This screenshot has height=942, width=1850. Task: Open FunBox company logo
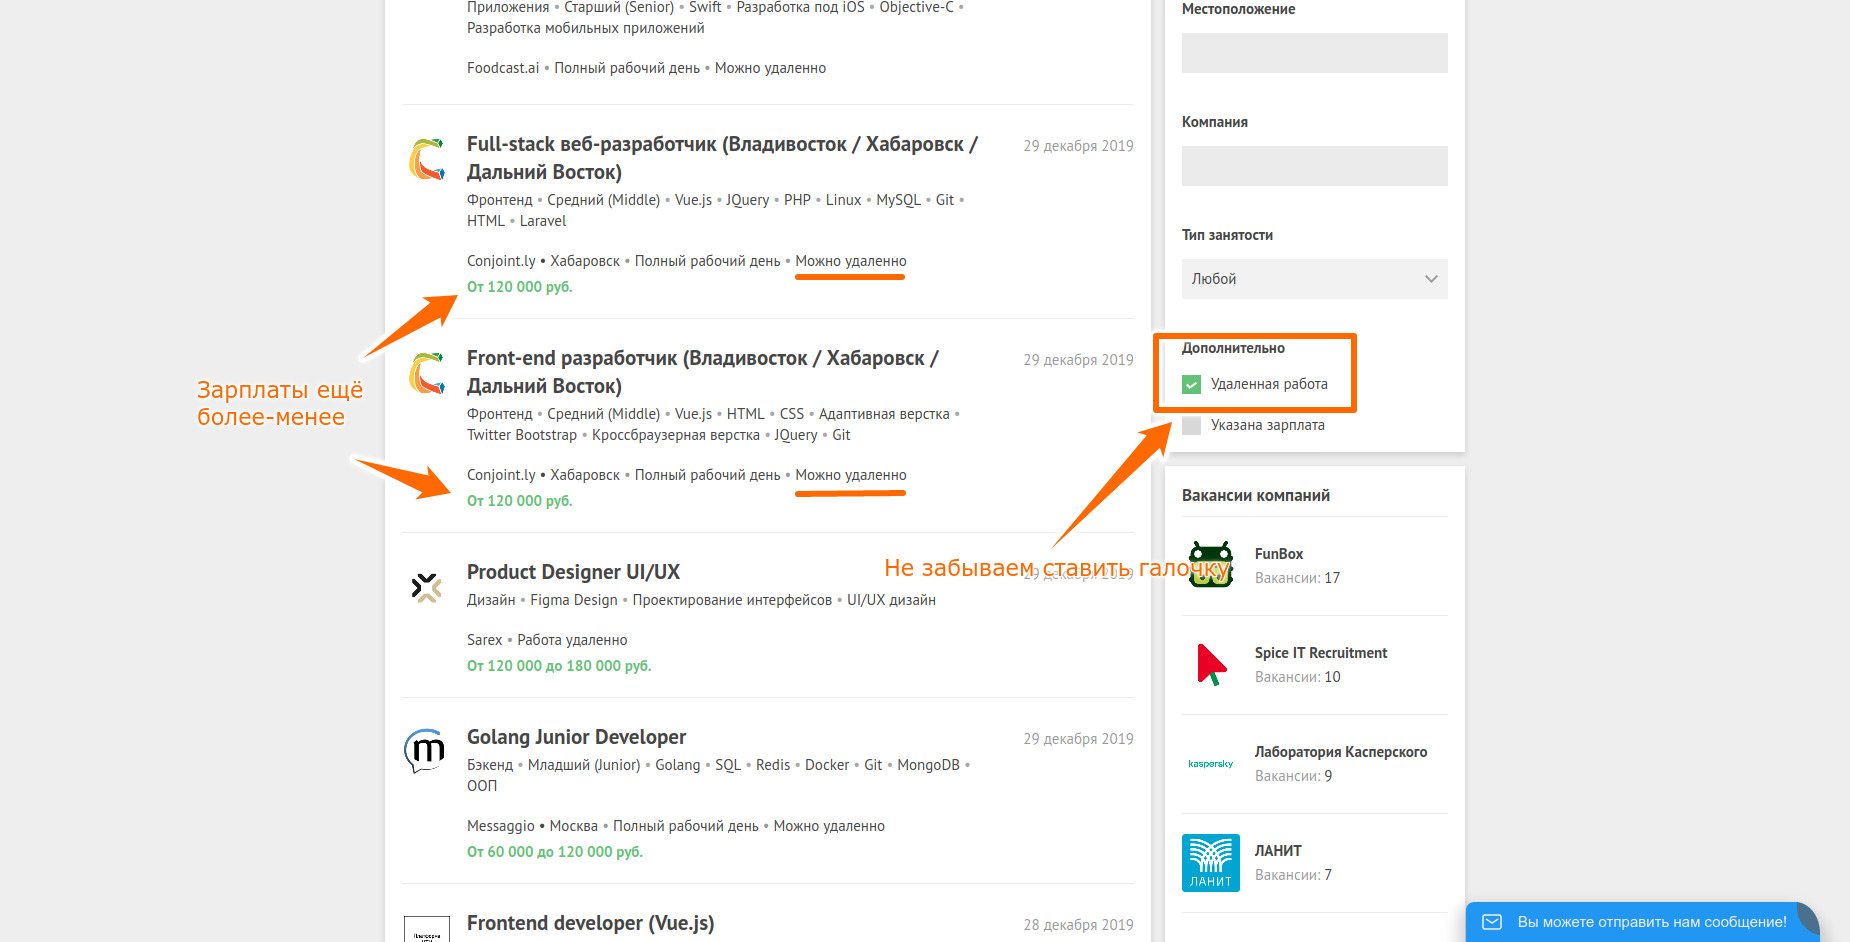(1211, 565)
